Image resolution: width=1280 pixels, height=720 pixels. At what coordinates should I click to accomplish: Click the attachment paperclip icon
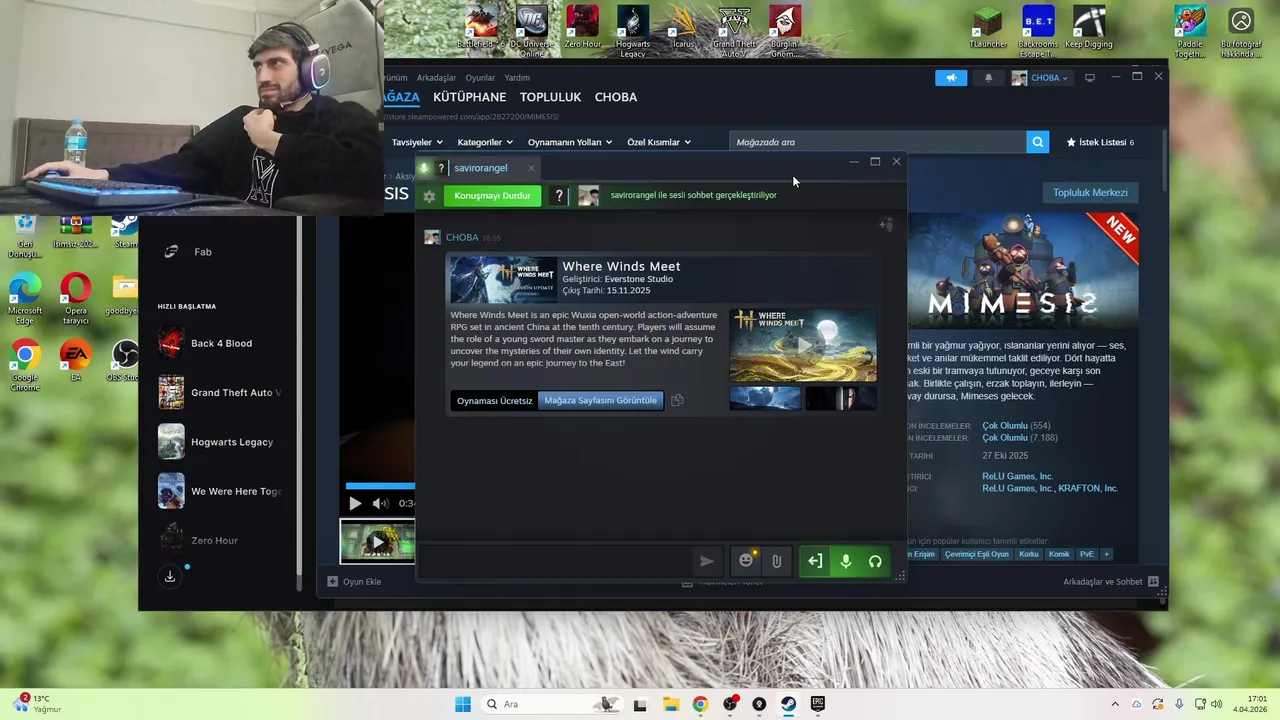776,561
